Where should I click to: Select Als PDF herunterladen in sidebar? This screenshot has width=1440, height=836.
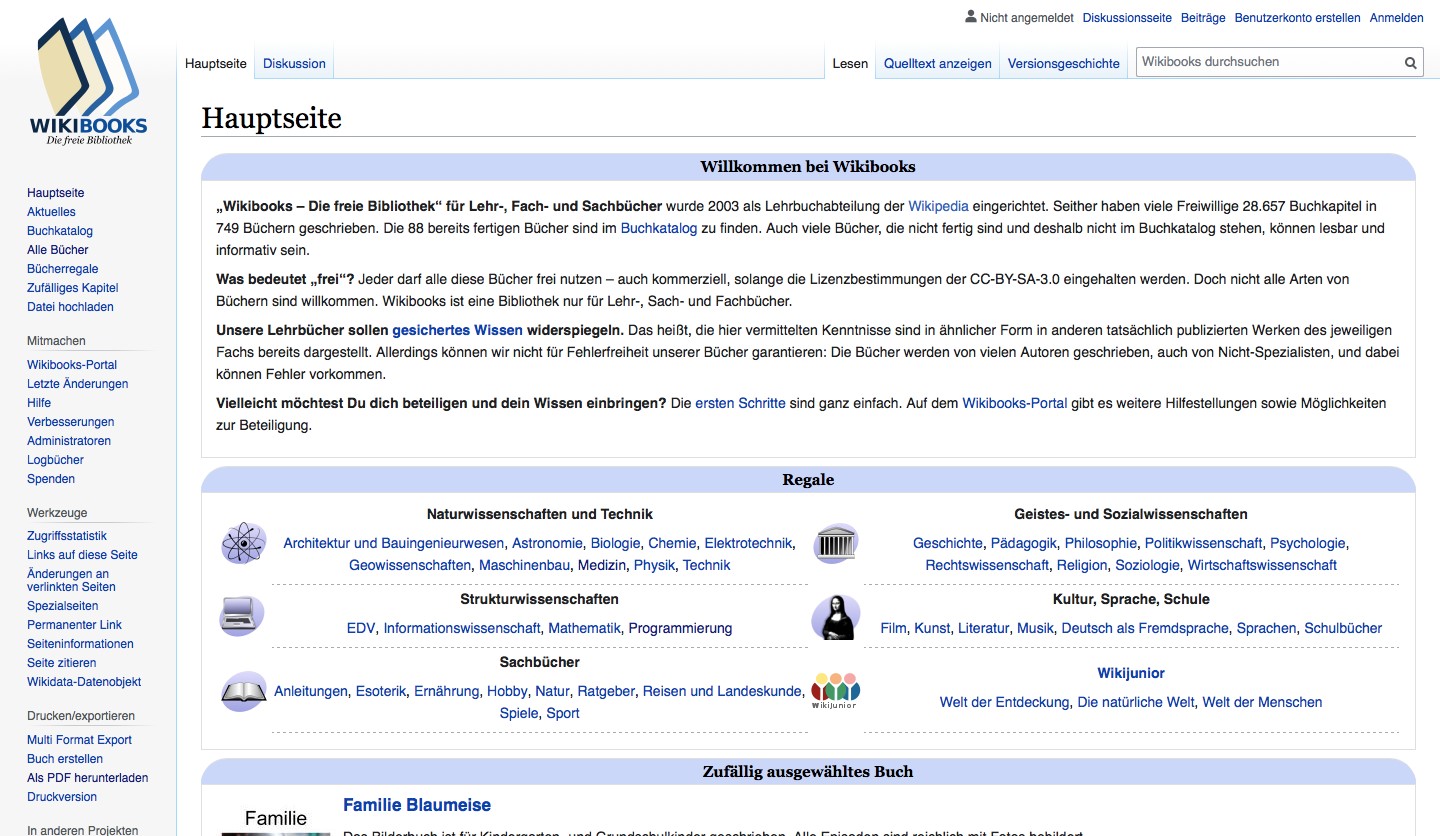coord(87,778)
